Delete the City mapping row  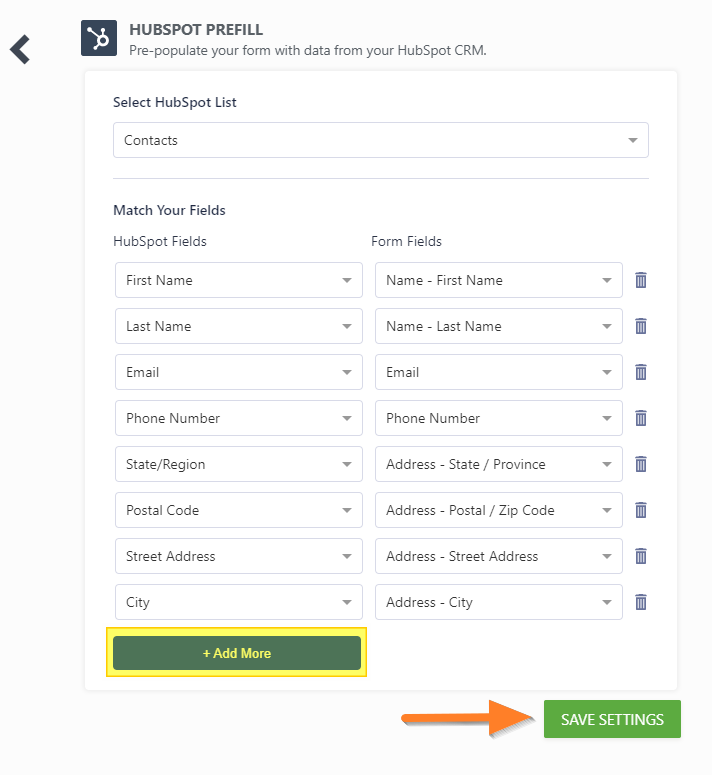pyautogui.click(x=640, y=602)
